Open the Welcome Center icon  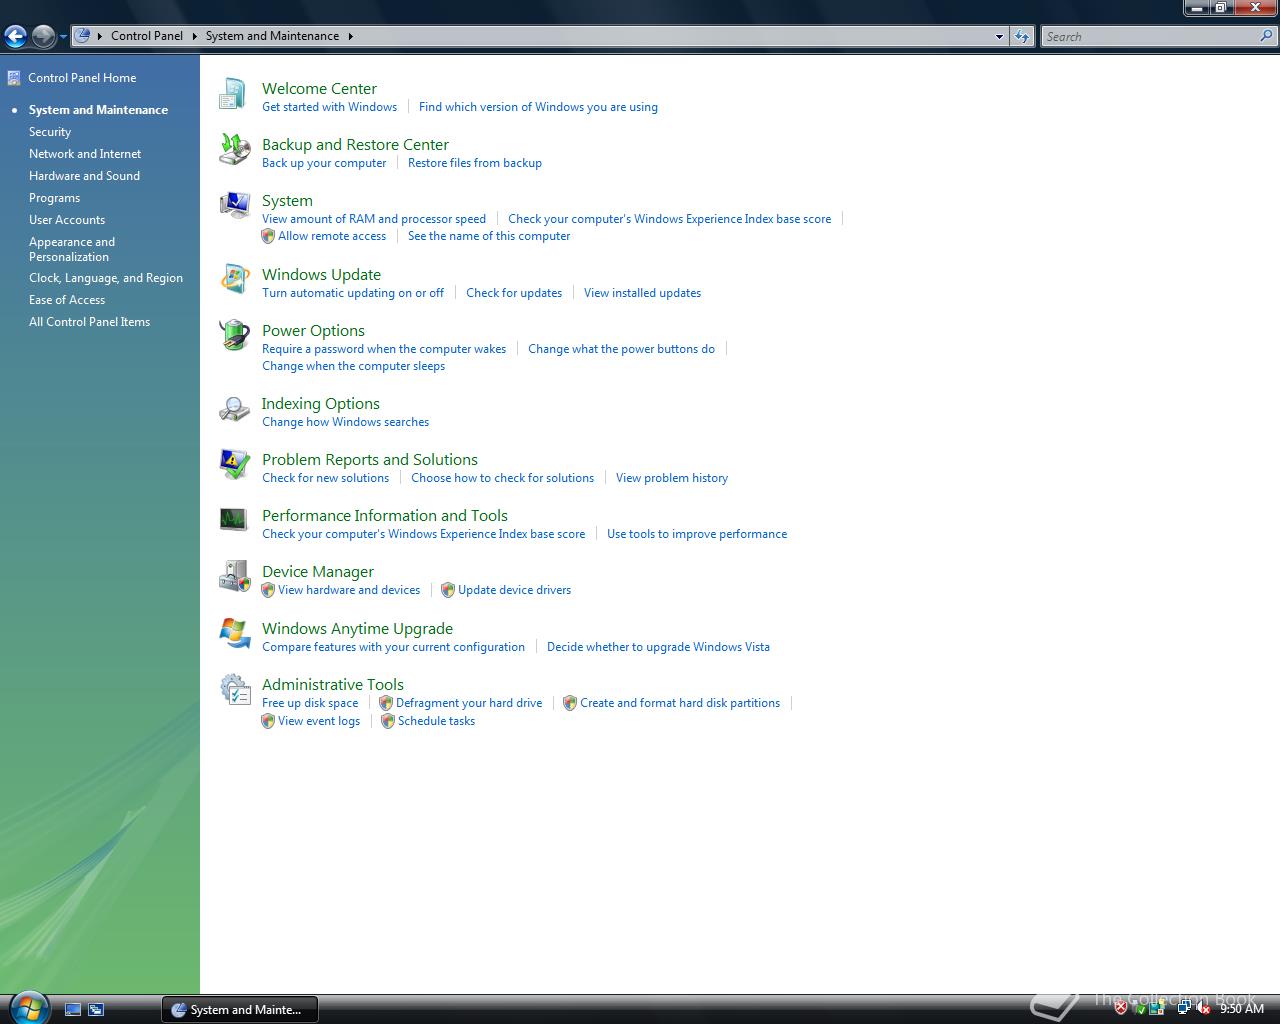[x=233, y=94]
